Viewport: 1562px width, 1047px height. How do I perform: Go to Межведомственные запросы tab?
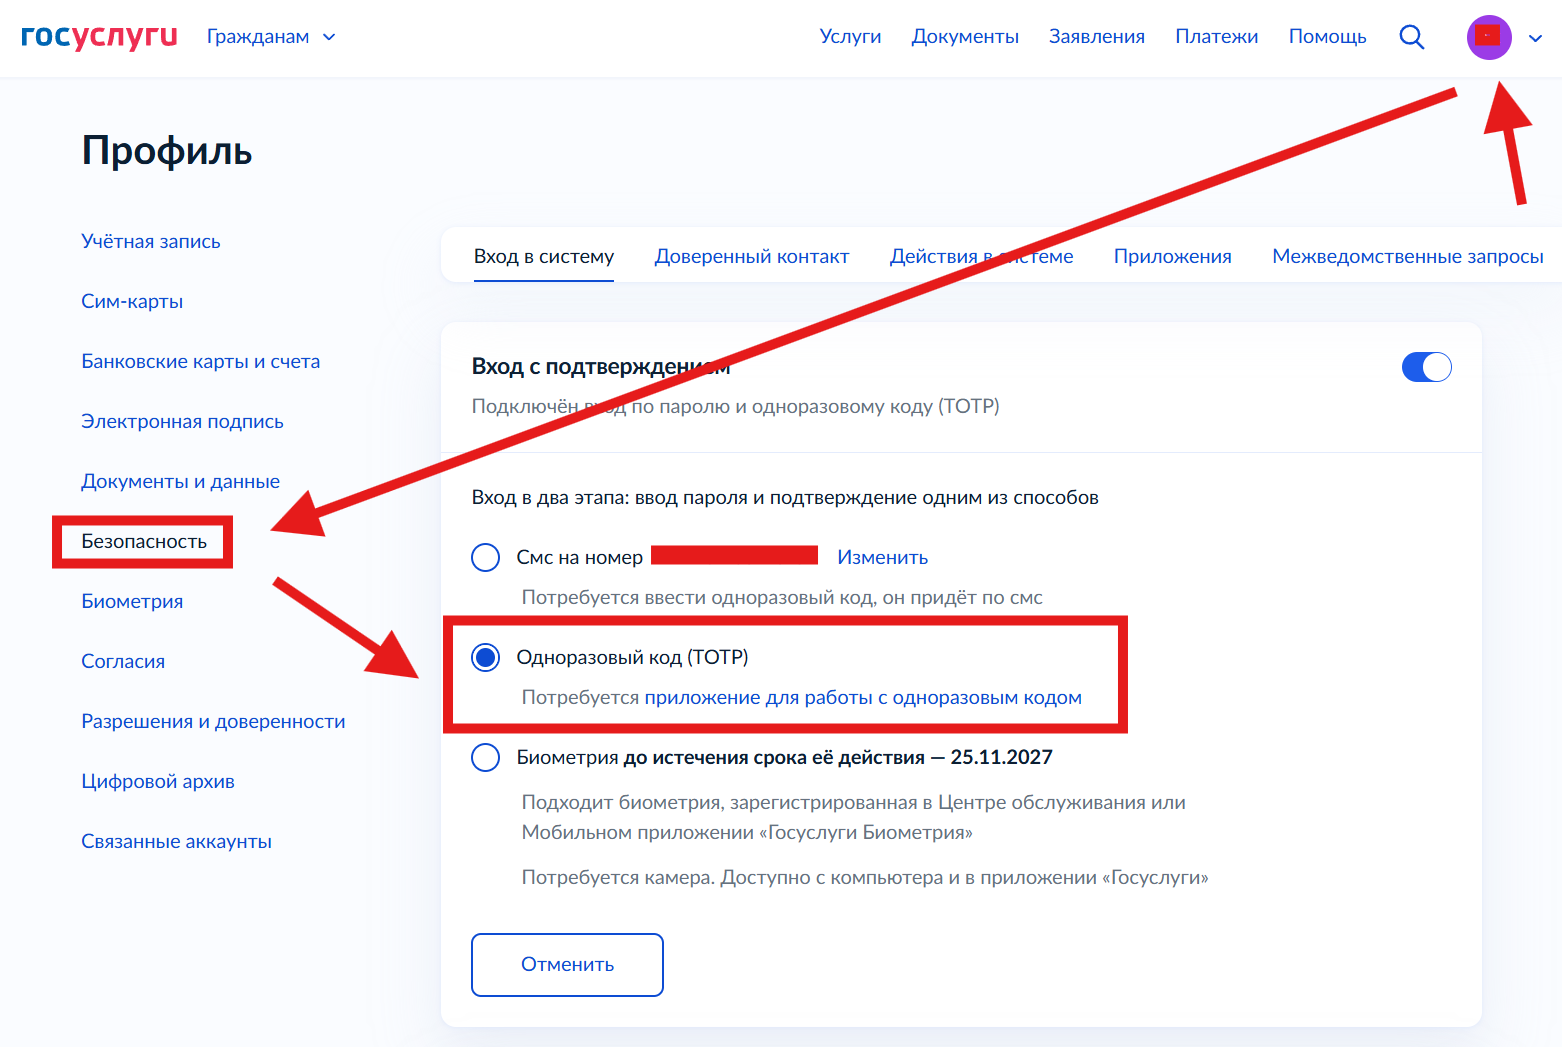1407,257
